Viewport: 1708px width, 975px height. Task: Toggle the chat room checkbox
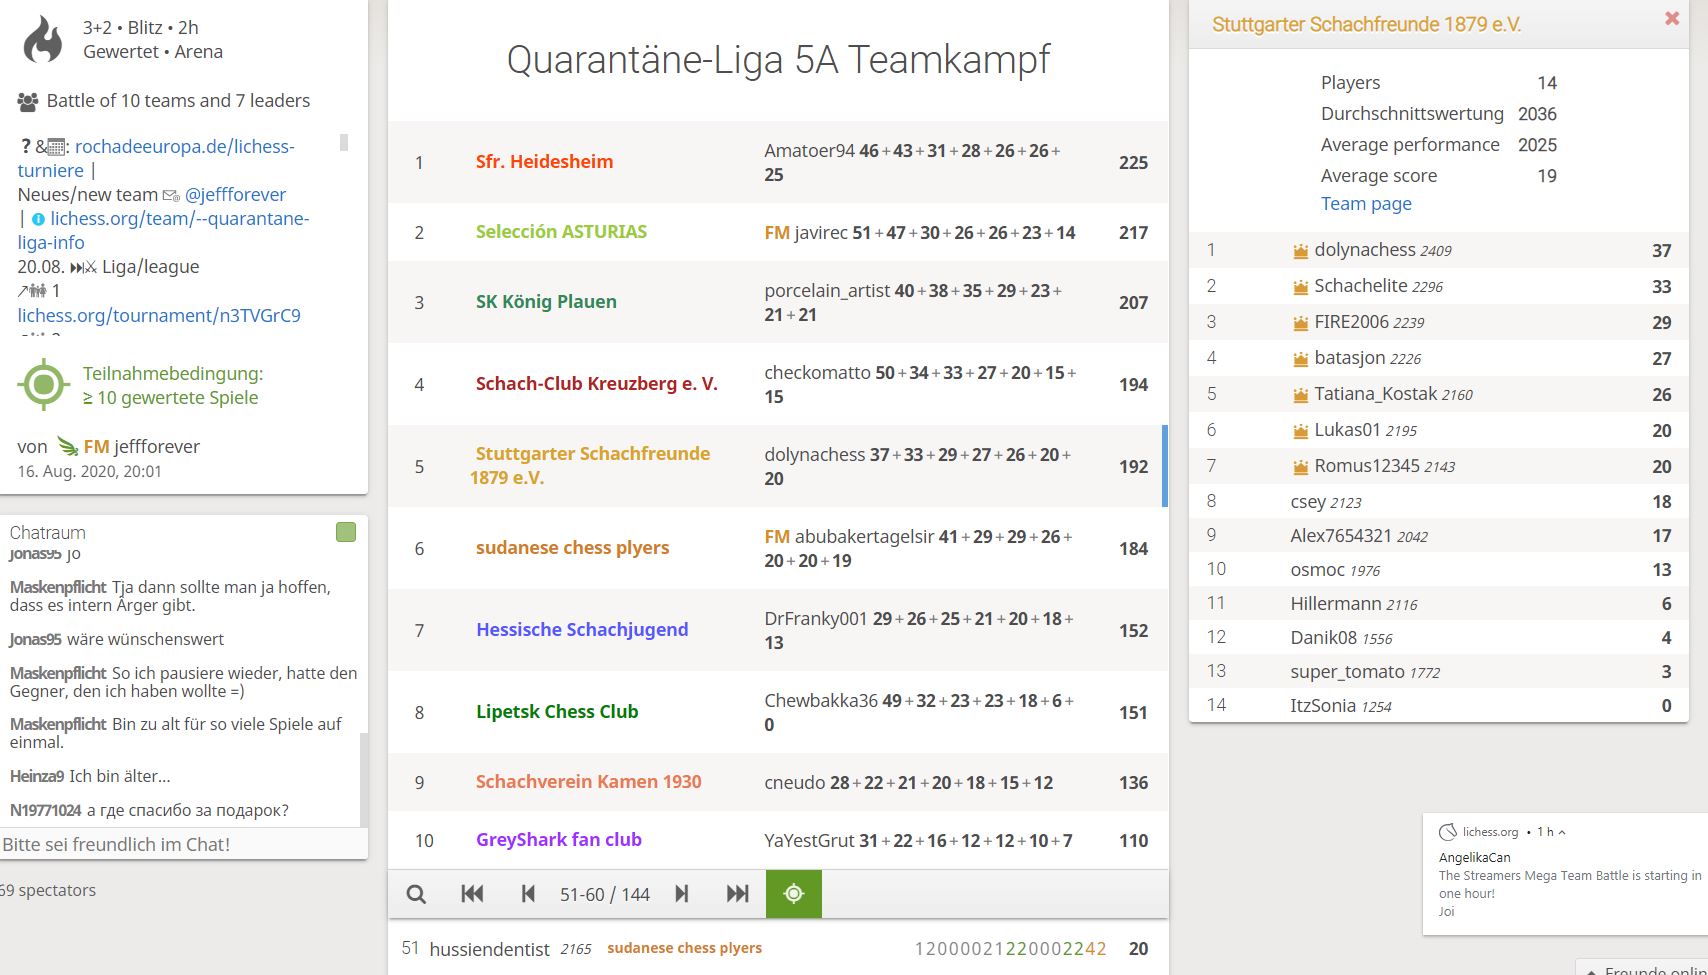pos(346,532)
